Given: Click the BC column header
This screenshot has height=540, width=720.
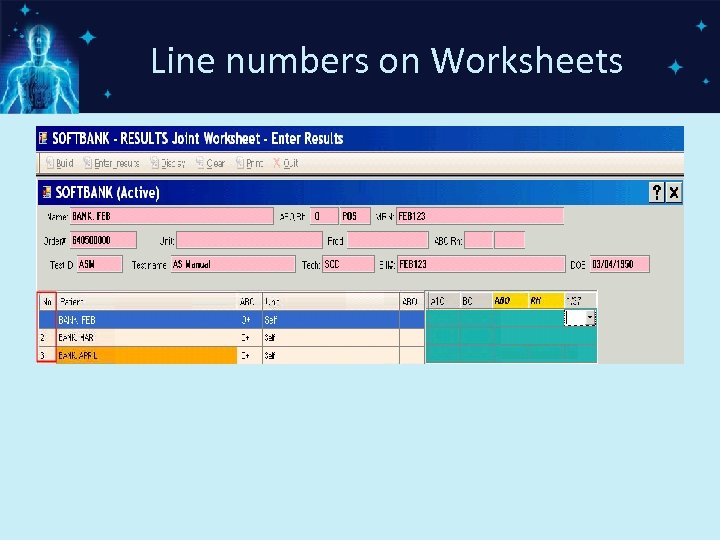Looking at the screenshot, I should (476, 301).
